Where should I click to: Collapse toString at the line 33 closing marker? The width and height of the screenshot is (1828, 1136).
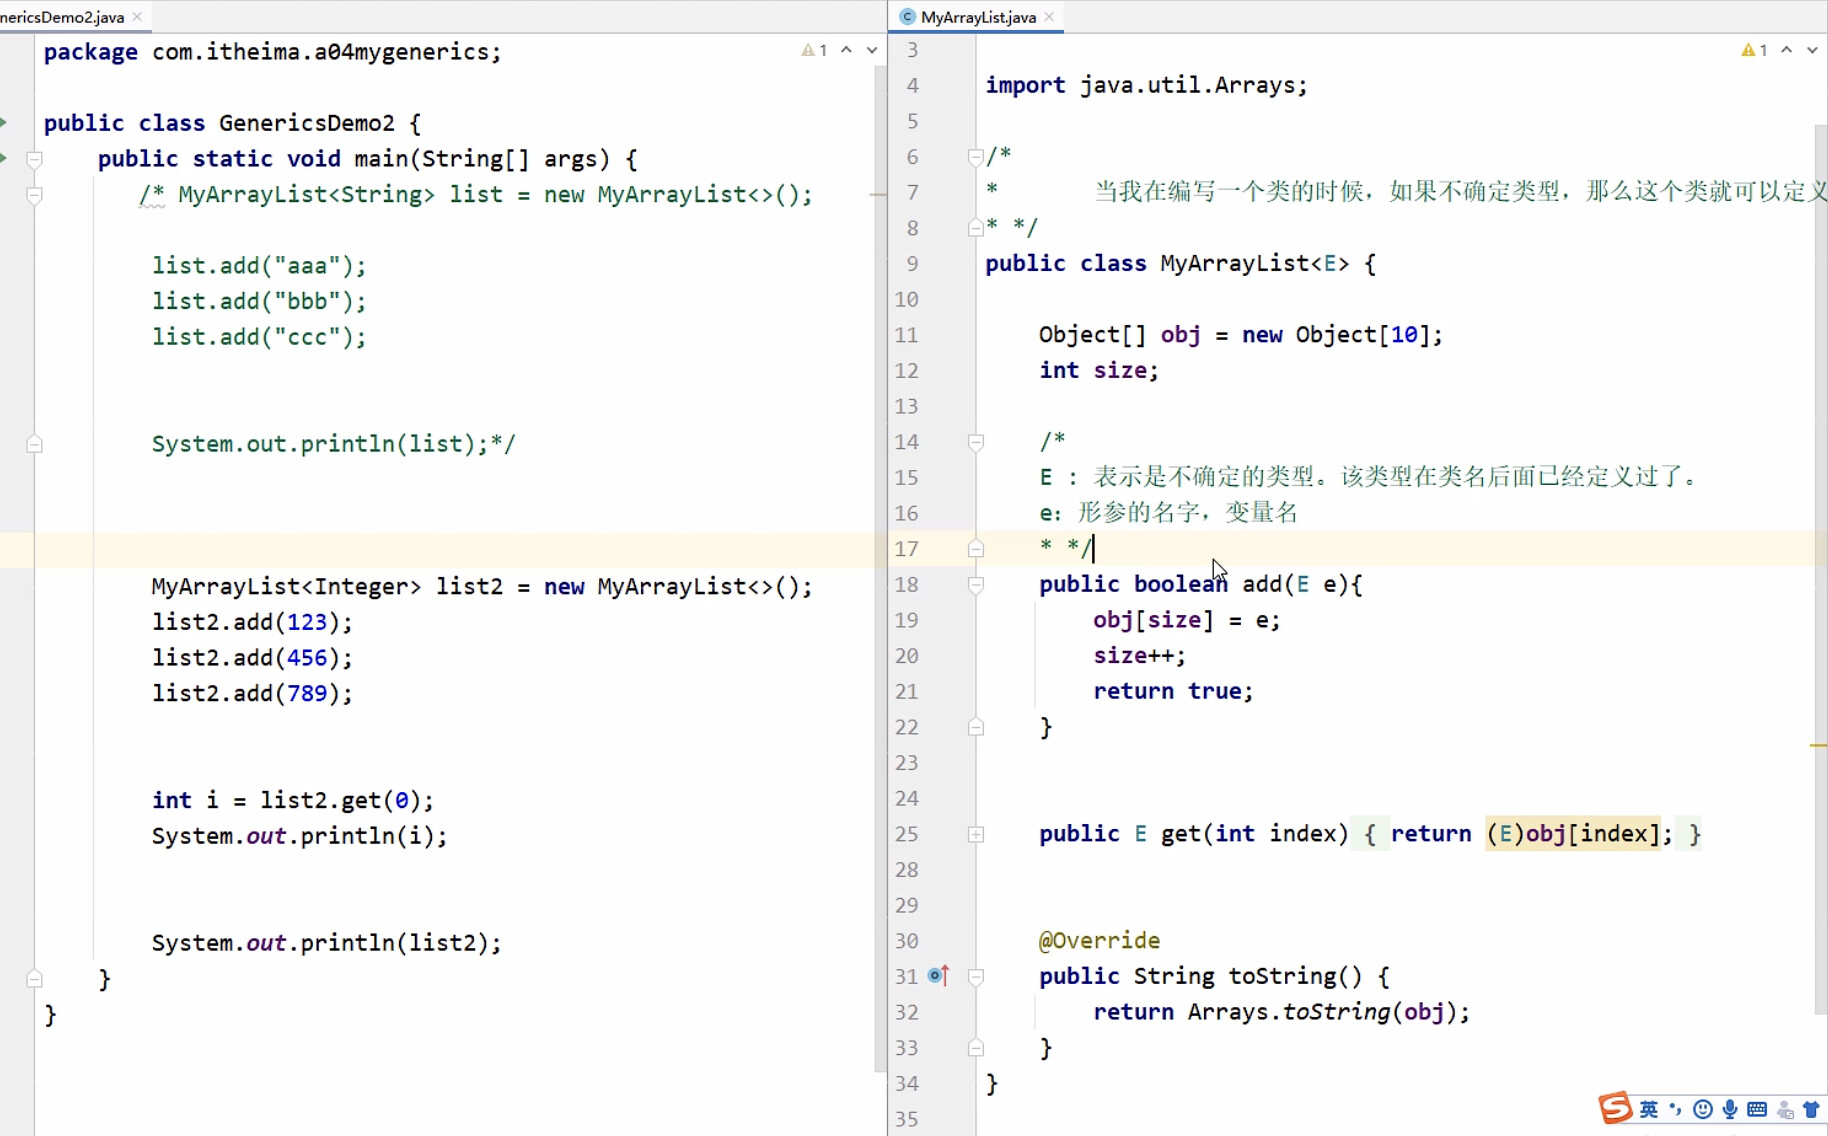[x=976, y=1048]
